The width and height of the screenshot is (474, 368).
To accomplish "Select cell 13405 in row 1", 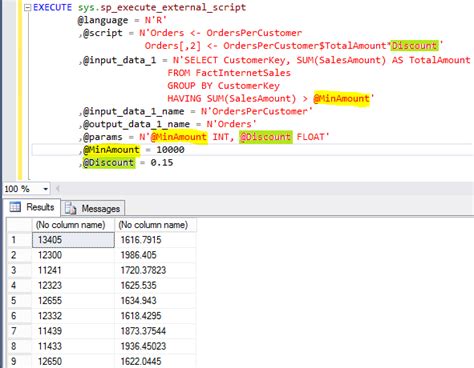I will tap(73, 240).
